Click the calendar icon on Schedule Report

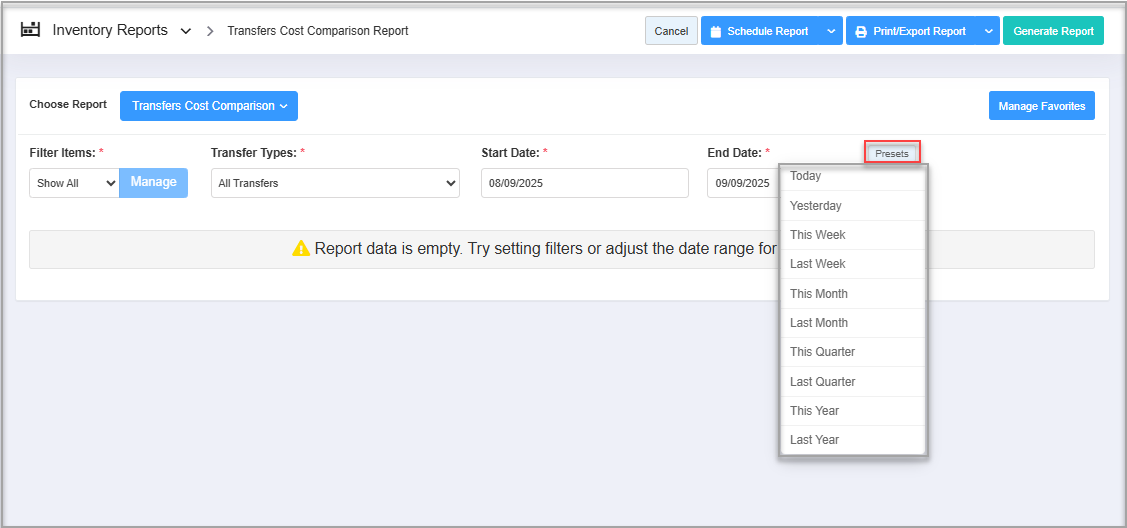(716, 32)
